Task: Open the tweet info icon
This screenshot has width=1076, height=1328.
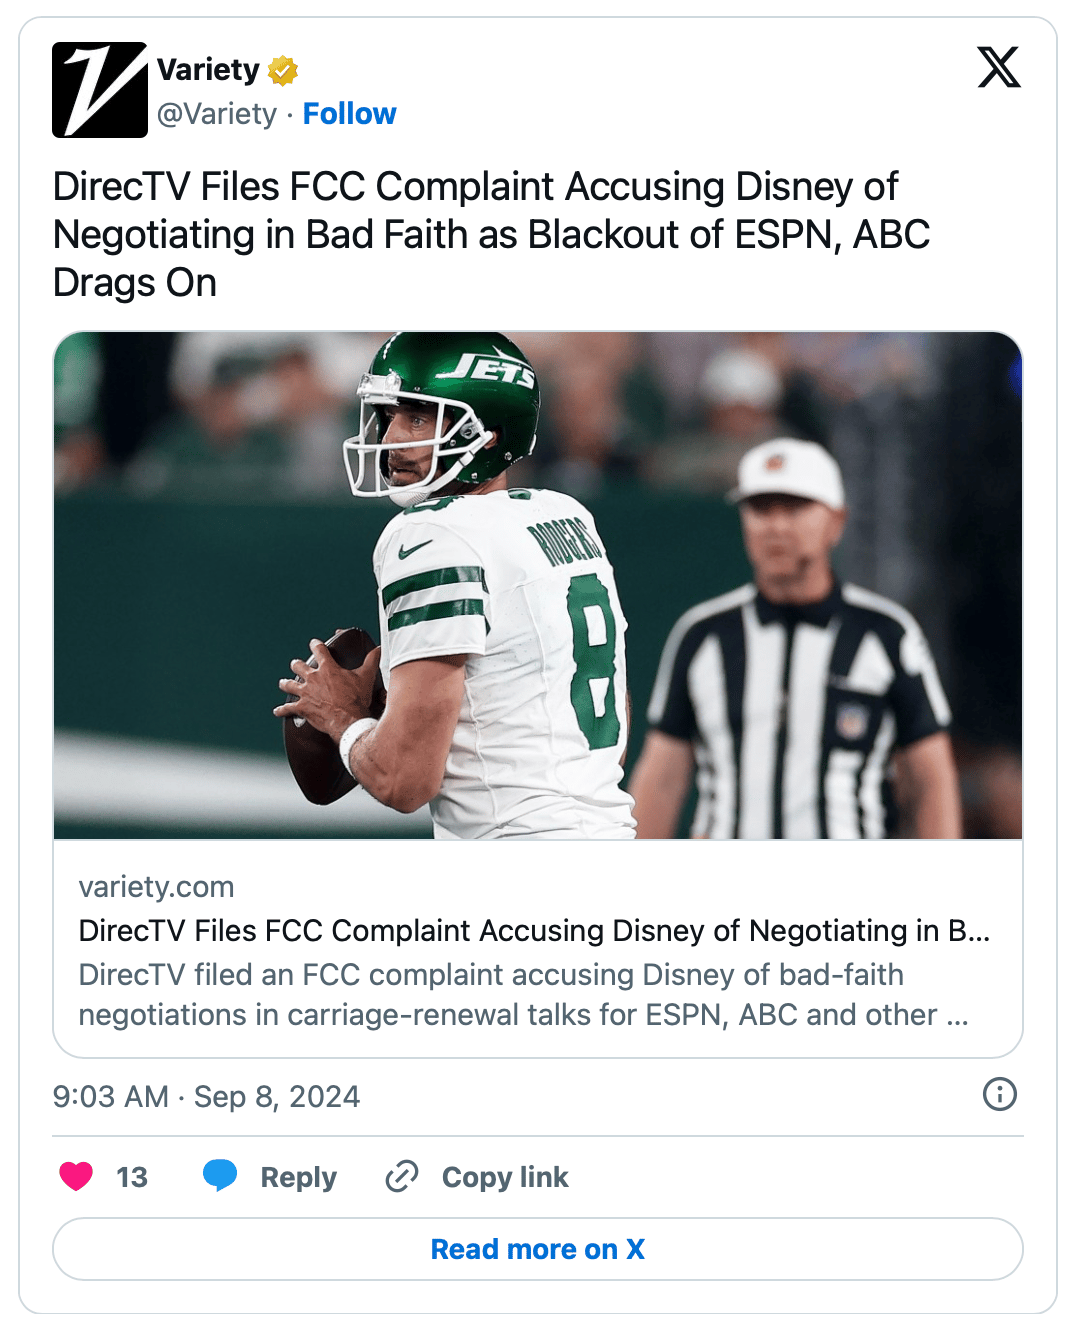Action: click(x=999, y=1094)
